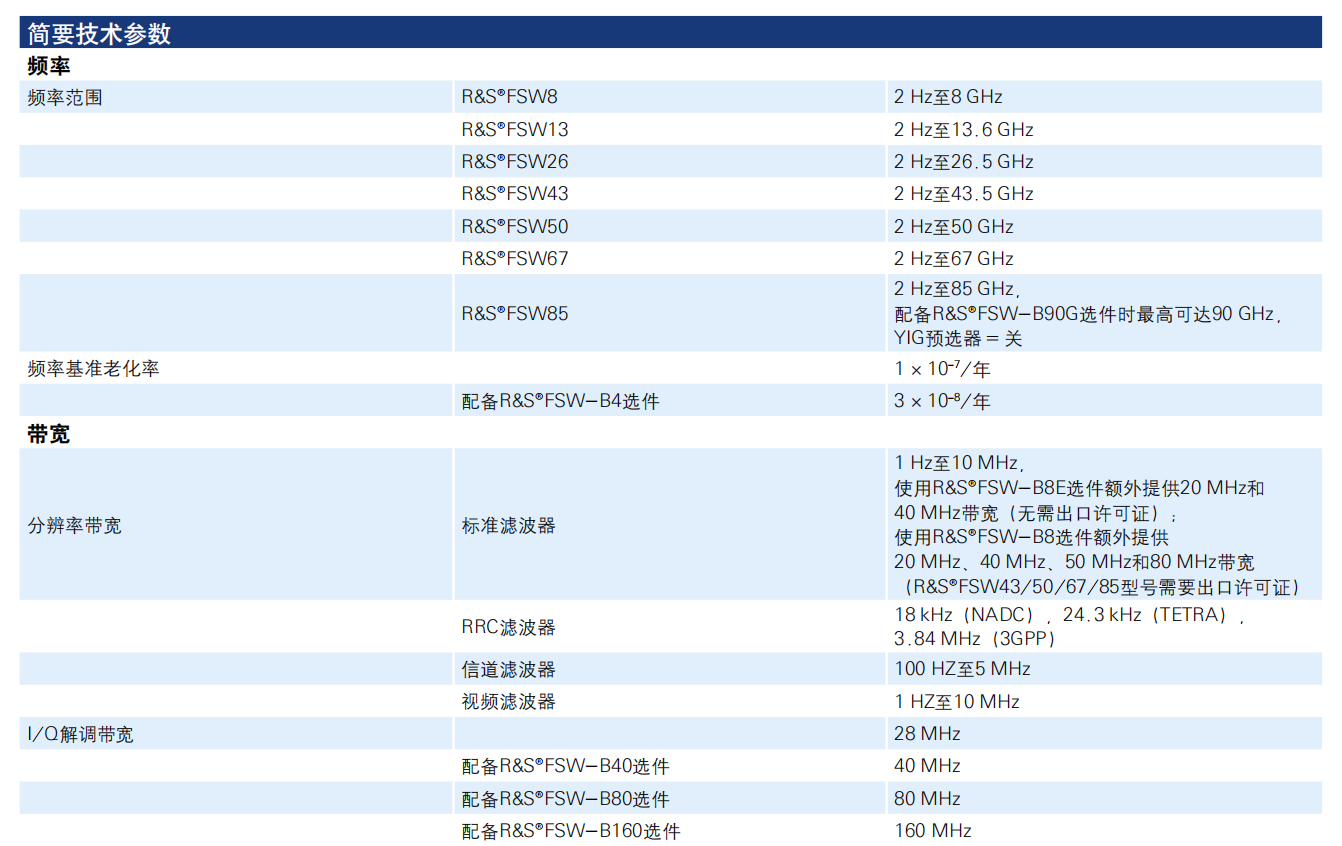Image resolution: width=1342 pixels, height=846 pixels.
Task: Select the R&S FSW85 model cell
Action: 514,314
